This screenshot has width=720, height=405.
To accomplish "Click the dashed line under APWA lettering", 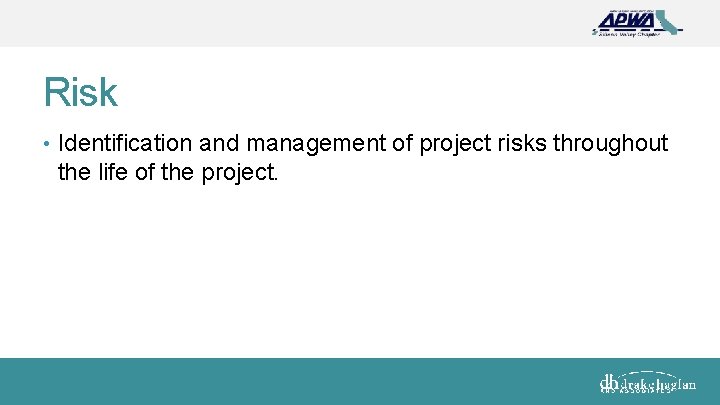I will (637, 30).
